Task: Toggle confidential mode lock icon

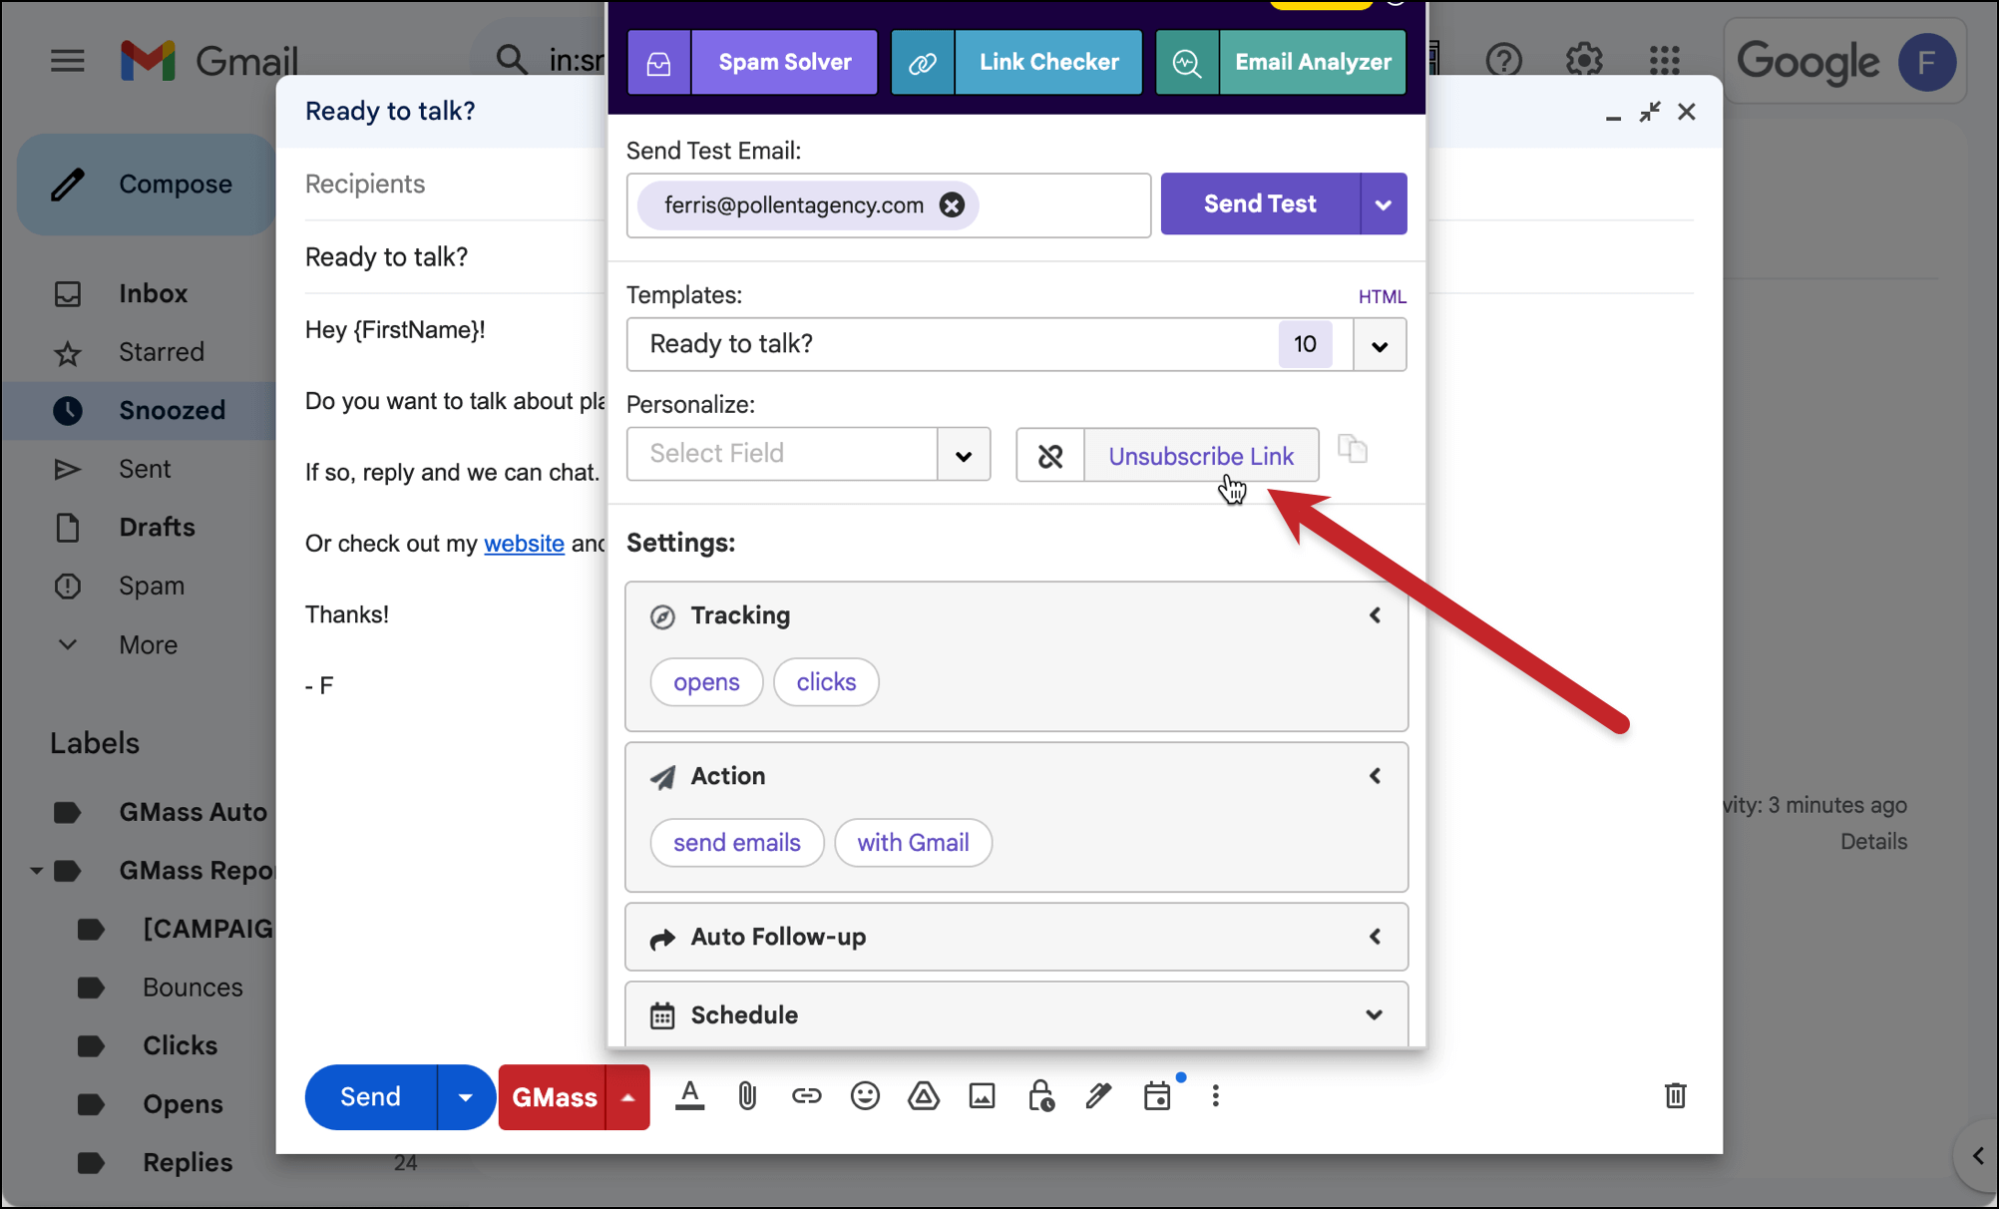Action: click(1041, 1097)
